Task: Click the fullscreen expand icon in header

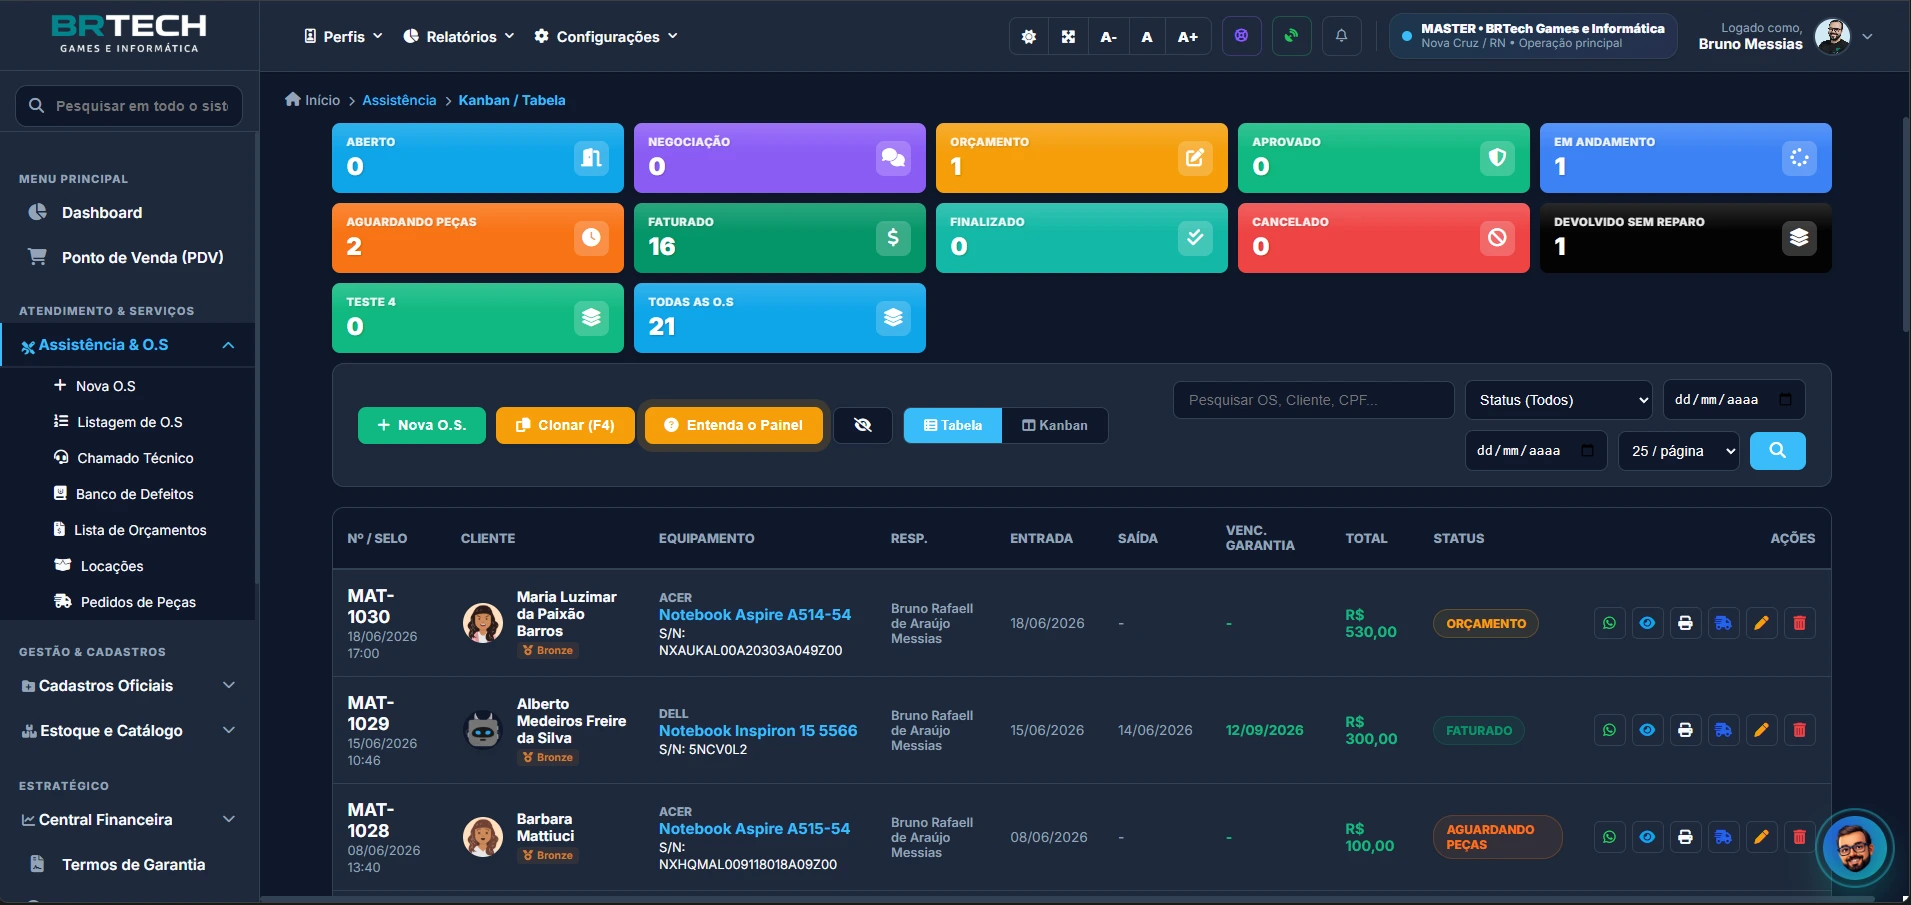Action: [x=1068, y=36]
